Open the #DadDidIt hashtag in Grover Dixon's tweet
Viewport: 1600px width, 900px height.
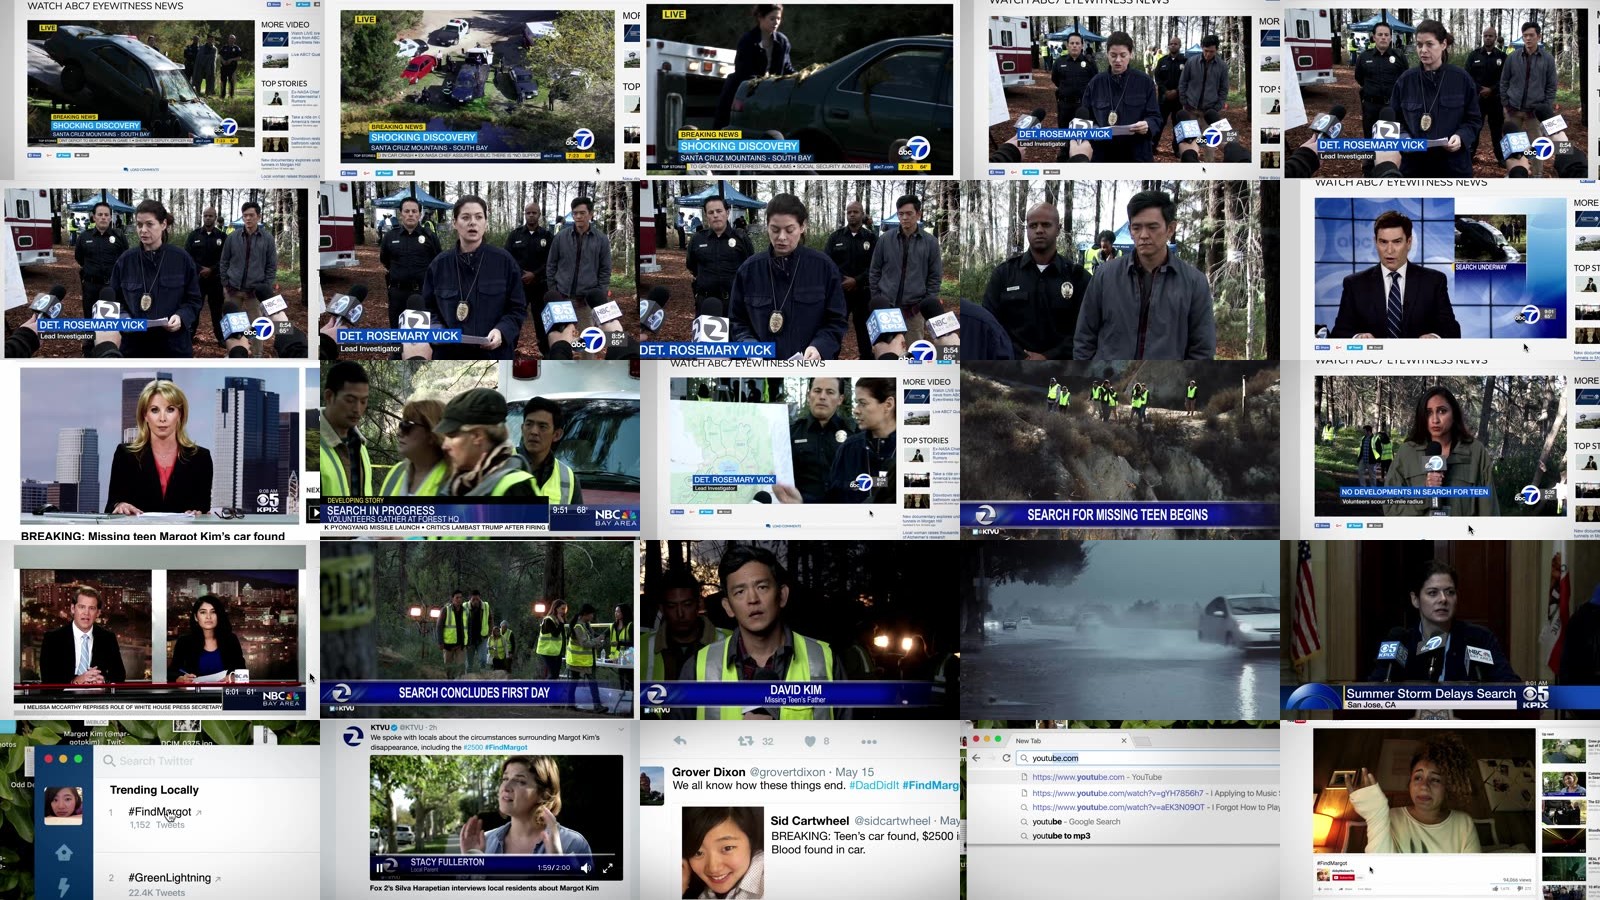tap(874, 786)
